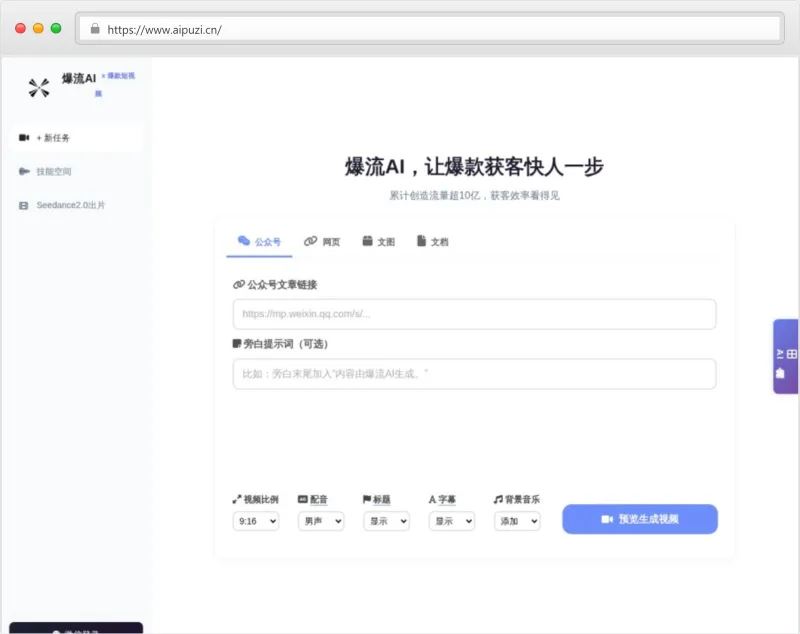The width and height of the screenshot is (800, 634).
Task: Click the music note icon beside 背景音乐
Action: (x=498, y=499)
